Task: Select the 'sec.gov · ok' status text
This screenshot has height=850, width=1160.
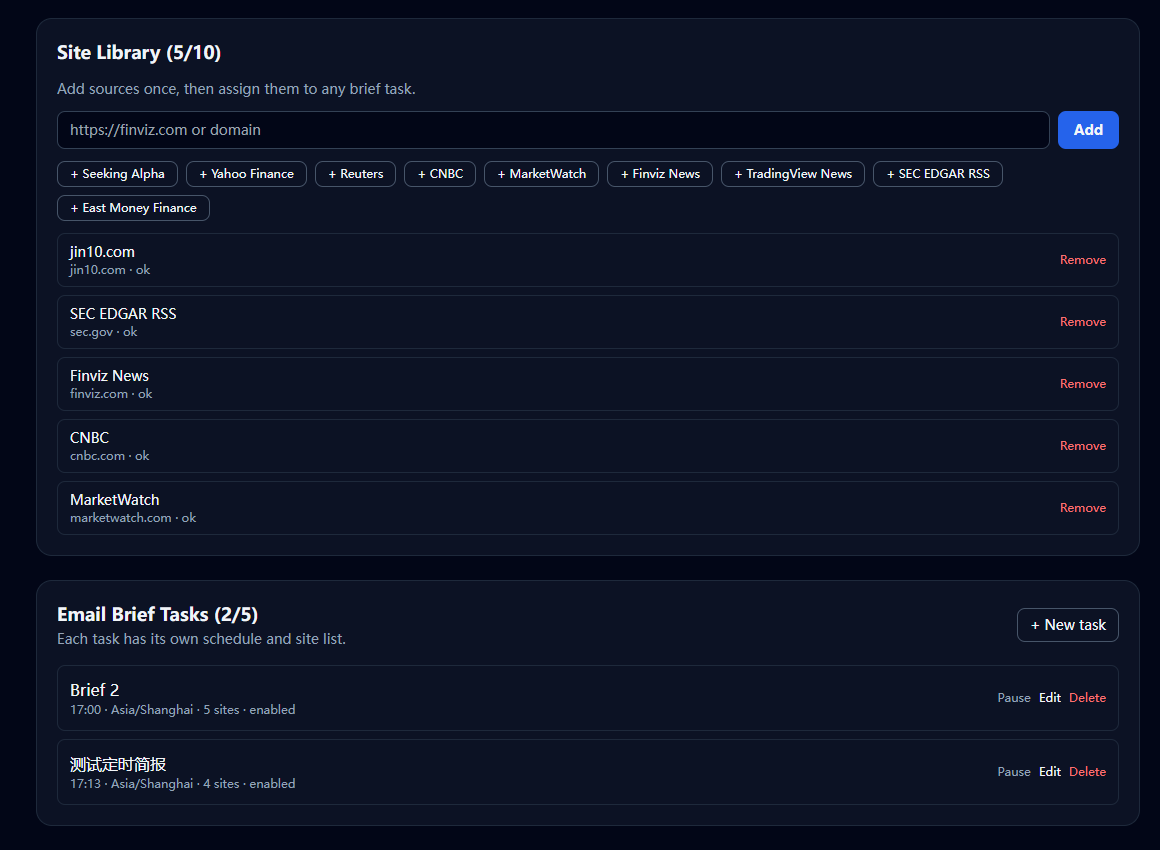Action: [x=104, y=332]
